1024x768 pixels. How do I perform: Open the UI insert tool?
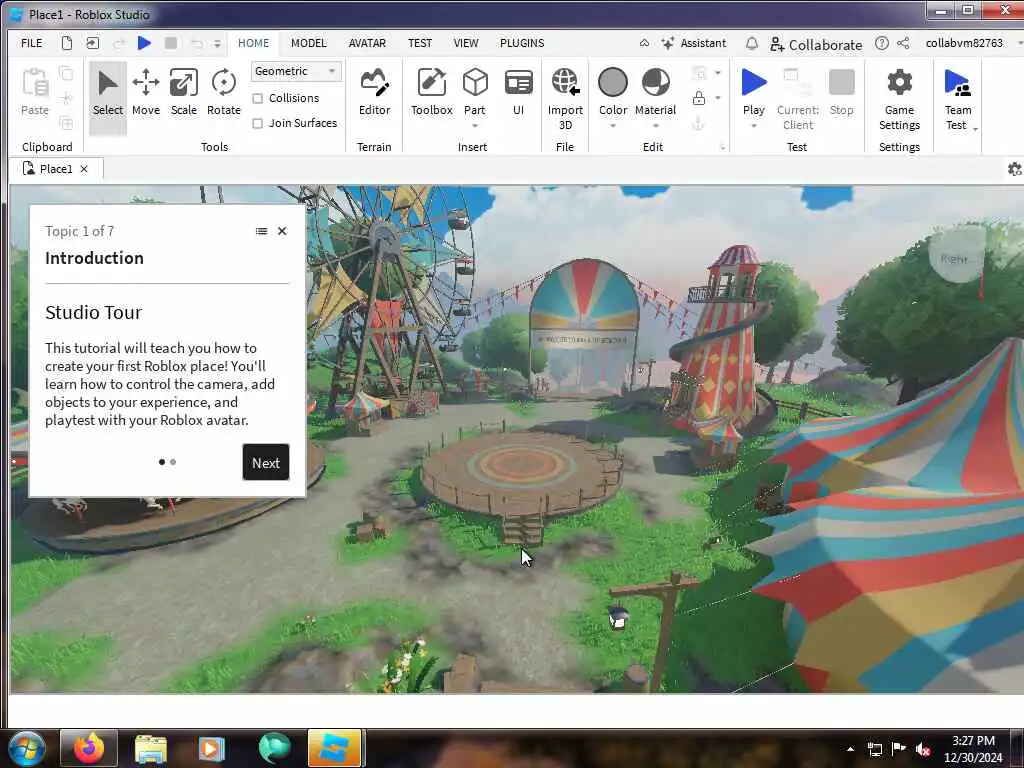point(519,93)
